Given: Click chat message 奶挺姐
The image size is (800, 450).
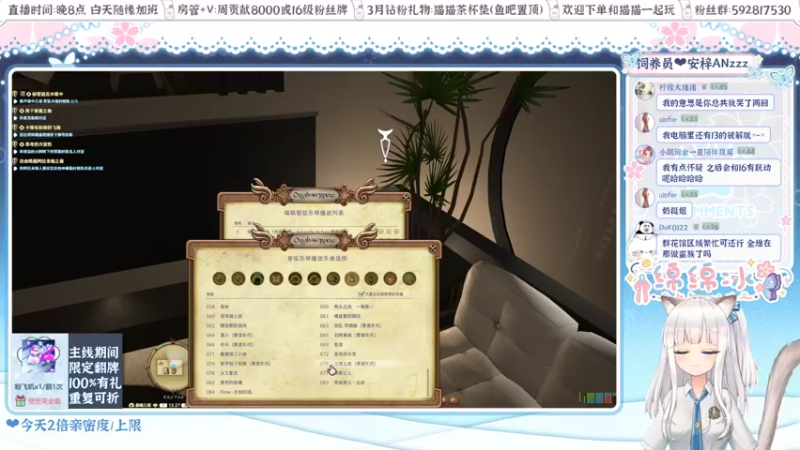Looking at the screenshot, I should coord(674,211).
